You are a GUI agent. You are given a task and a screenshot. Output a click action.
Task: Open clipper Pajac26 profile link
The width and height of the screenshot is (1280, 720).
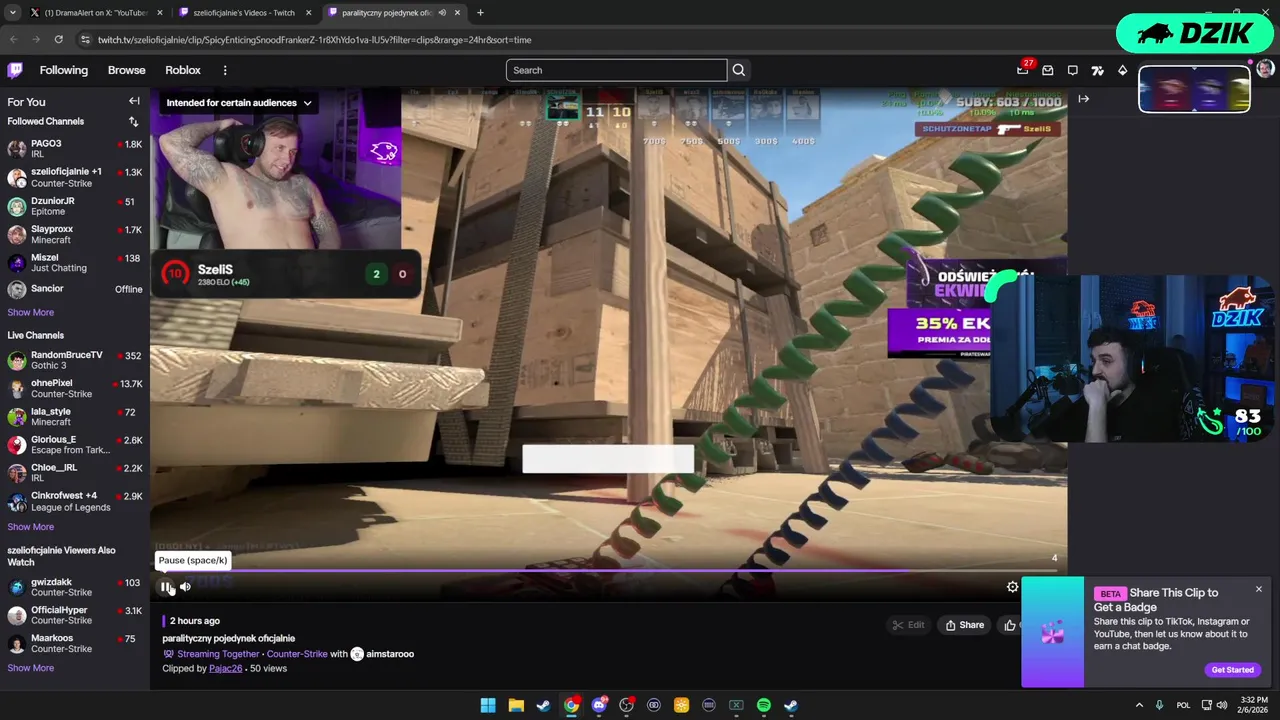pos(226,668)
